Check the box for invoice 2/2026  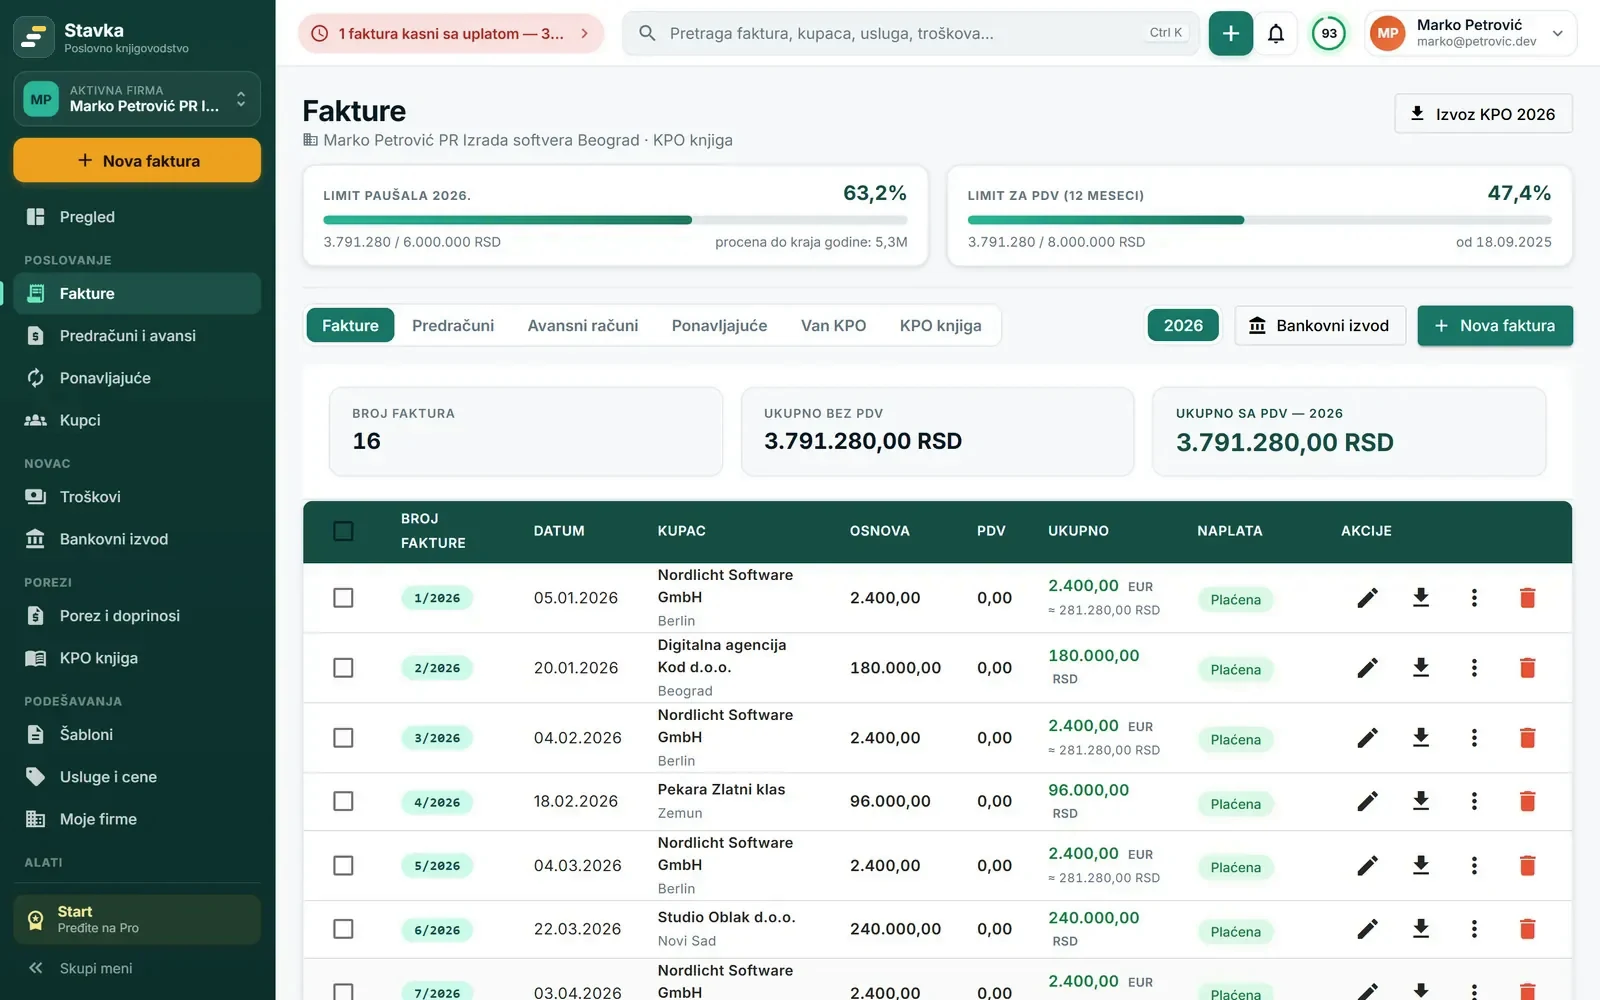pyautogui.click(x=343, y=668)
